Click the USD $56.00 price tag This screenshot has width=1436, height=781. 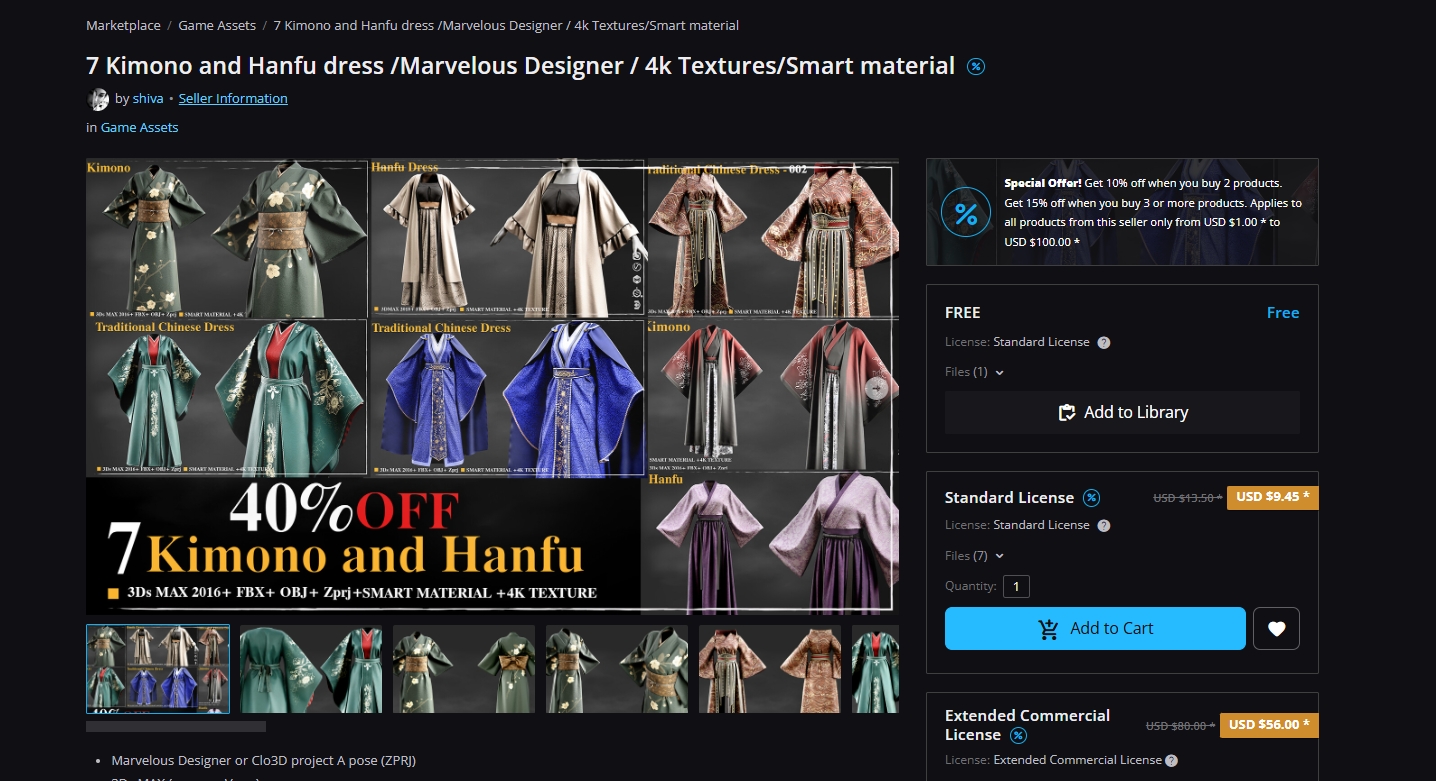point(1269,725)
